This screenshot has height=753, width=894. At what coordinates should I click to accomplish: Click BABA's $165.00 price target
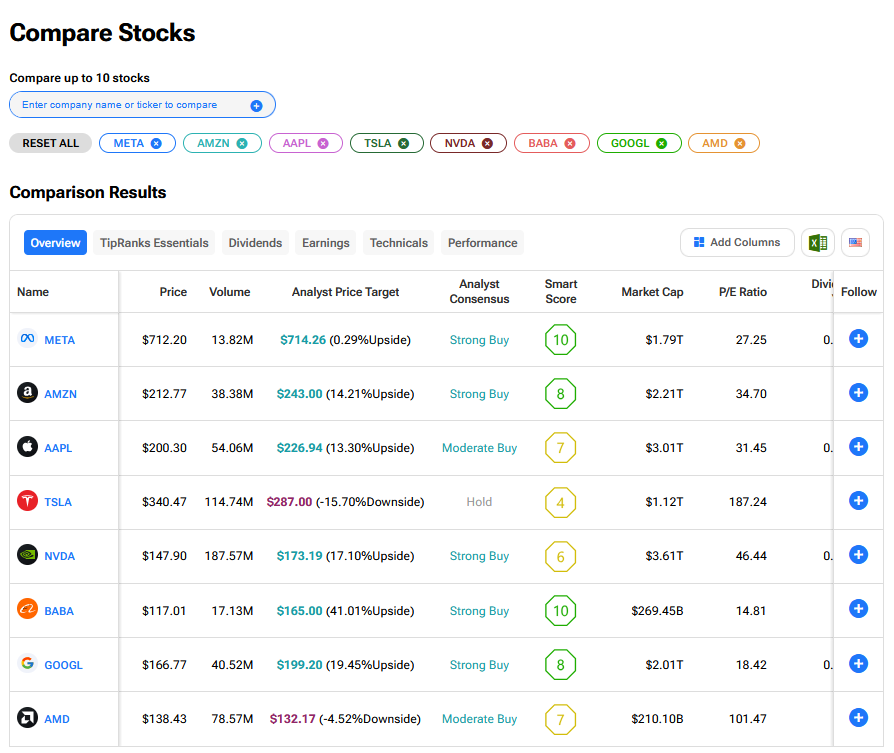point(299,611)
